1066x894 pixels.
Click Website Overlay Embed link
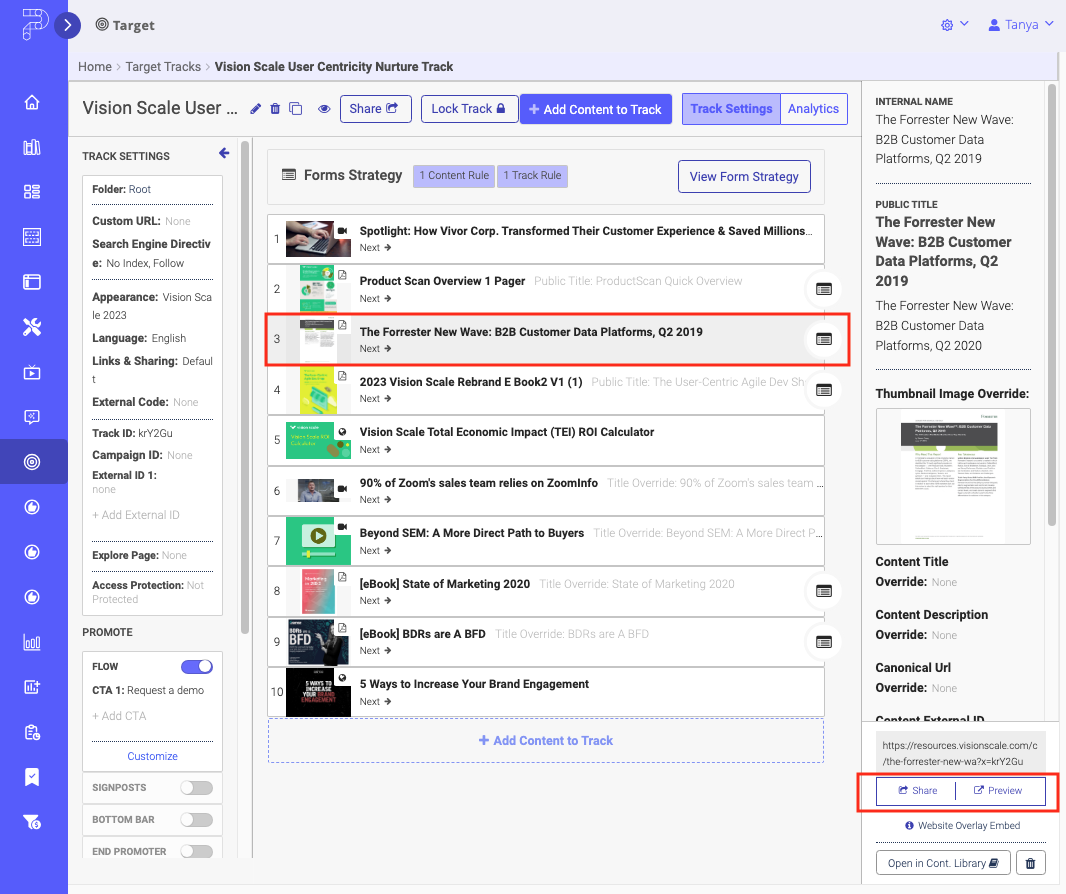click(x=962, y=825)
